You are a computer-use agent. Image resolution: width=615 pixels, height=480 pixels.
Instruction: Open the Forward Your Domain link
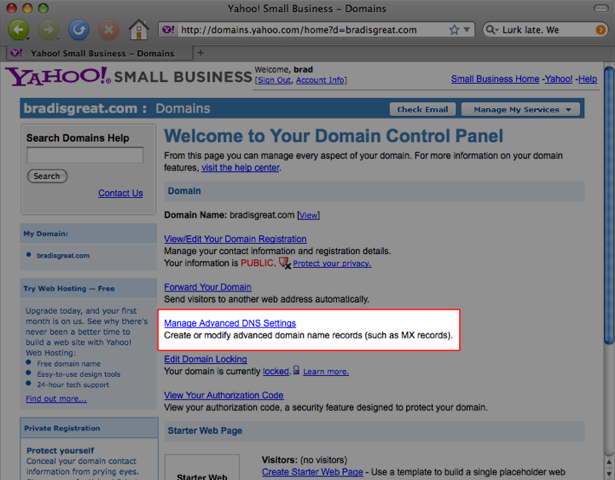coord(207,287)
